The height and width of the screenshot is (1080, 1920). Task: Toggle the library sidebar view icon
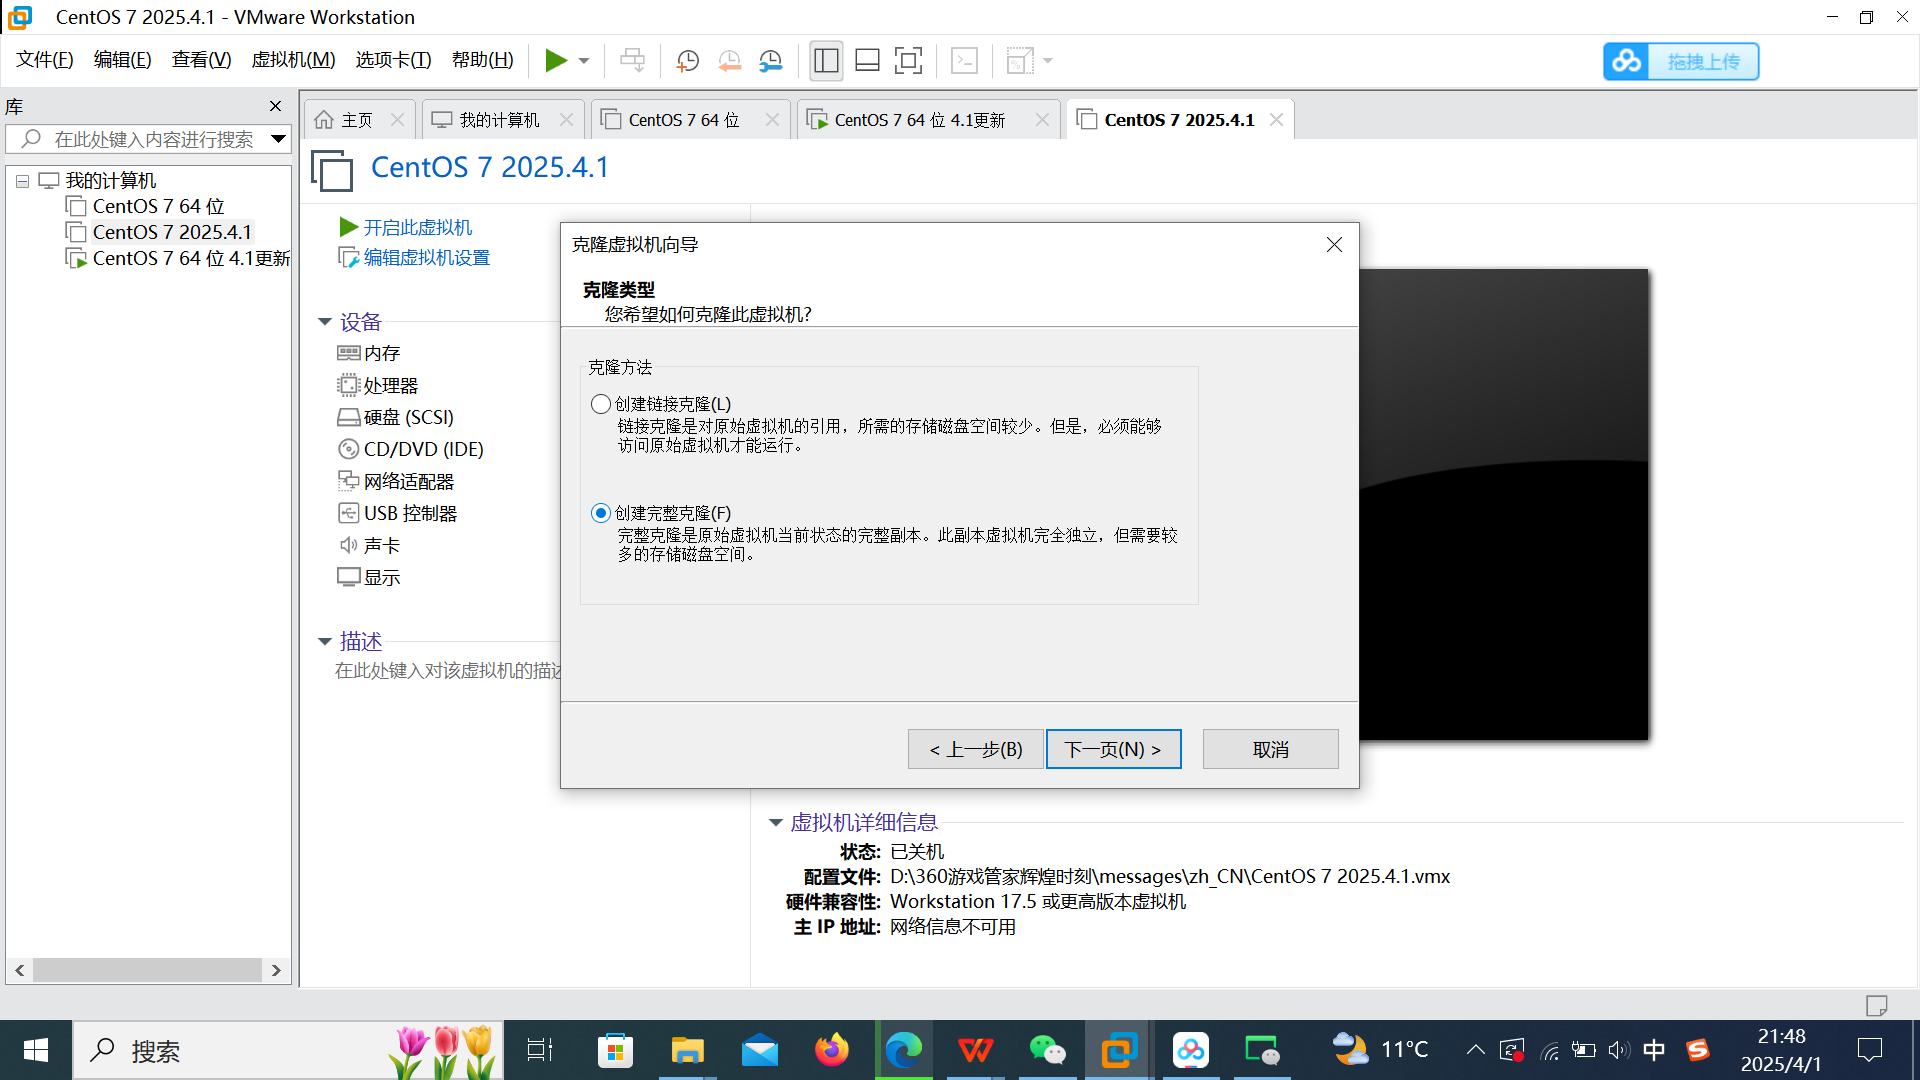(826, 61)
